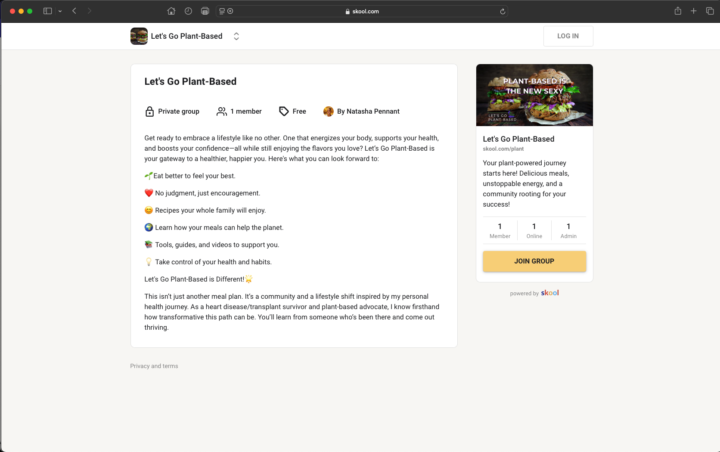Click the powered by skool logo
720x452 pixels.
point(550,293)
